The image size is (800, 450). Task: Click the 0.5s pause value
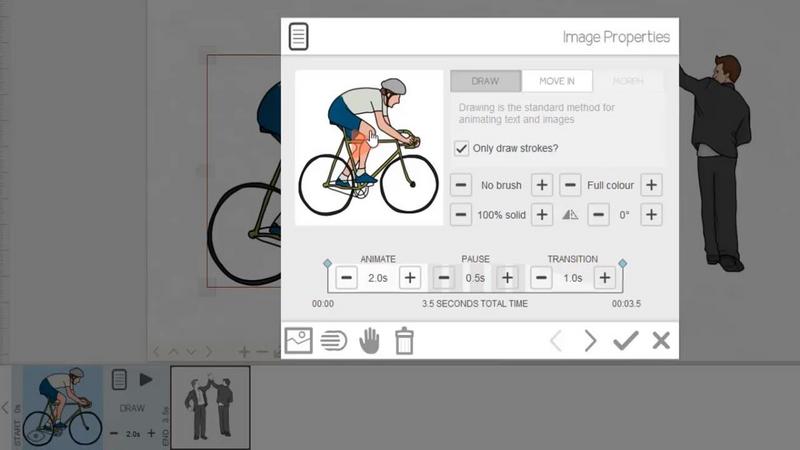pos(475,278)
